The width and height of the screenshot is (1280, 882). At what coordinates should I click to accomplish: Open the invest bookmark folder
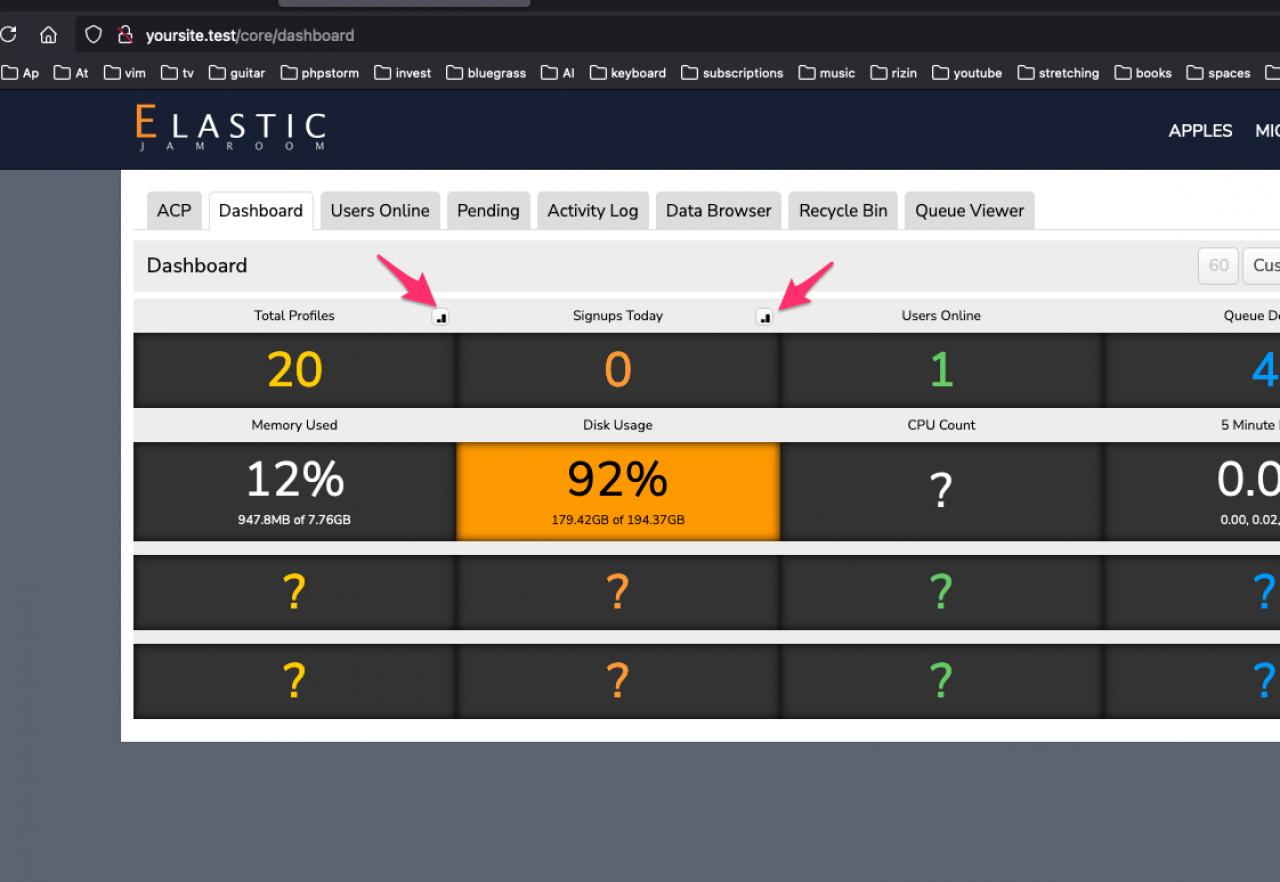coord(403,73)
